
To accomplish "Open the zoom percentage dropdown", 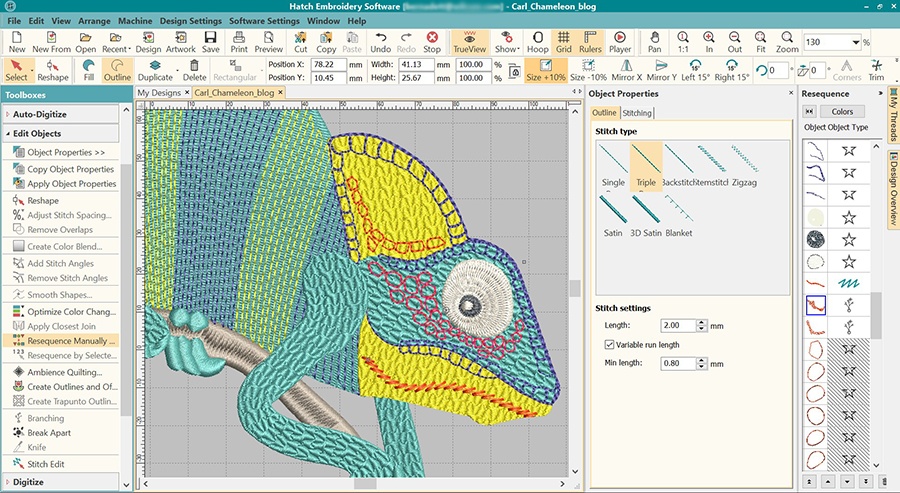I will (x=855, y=42).
